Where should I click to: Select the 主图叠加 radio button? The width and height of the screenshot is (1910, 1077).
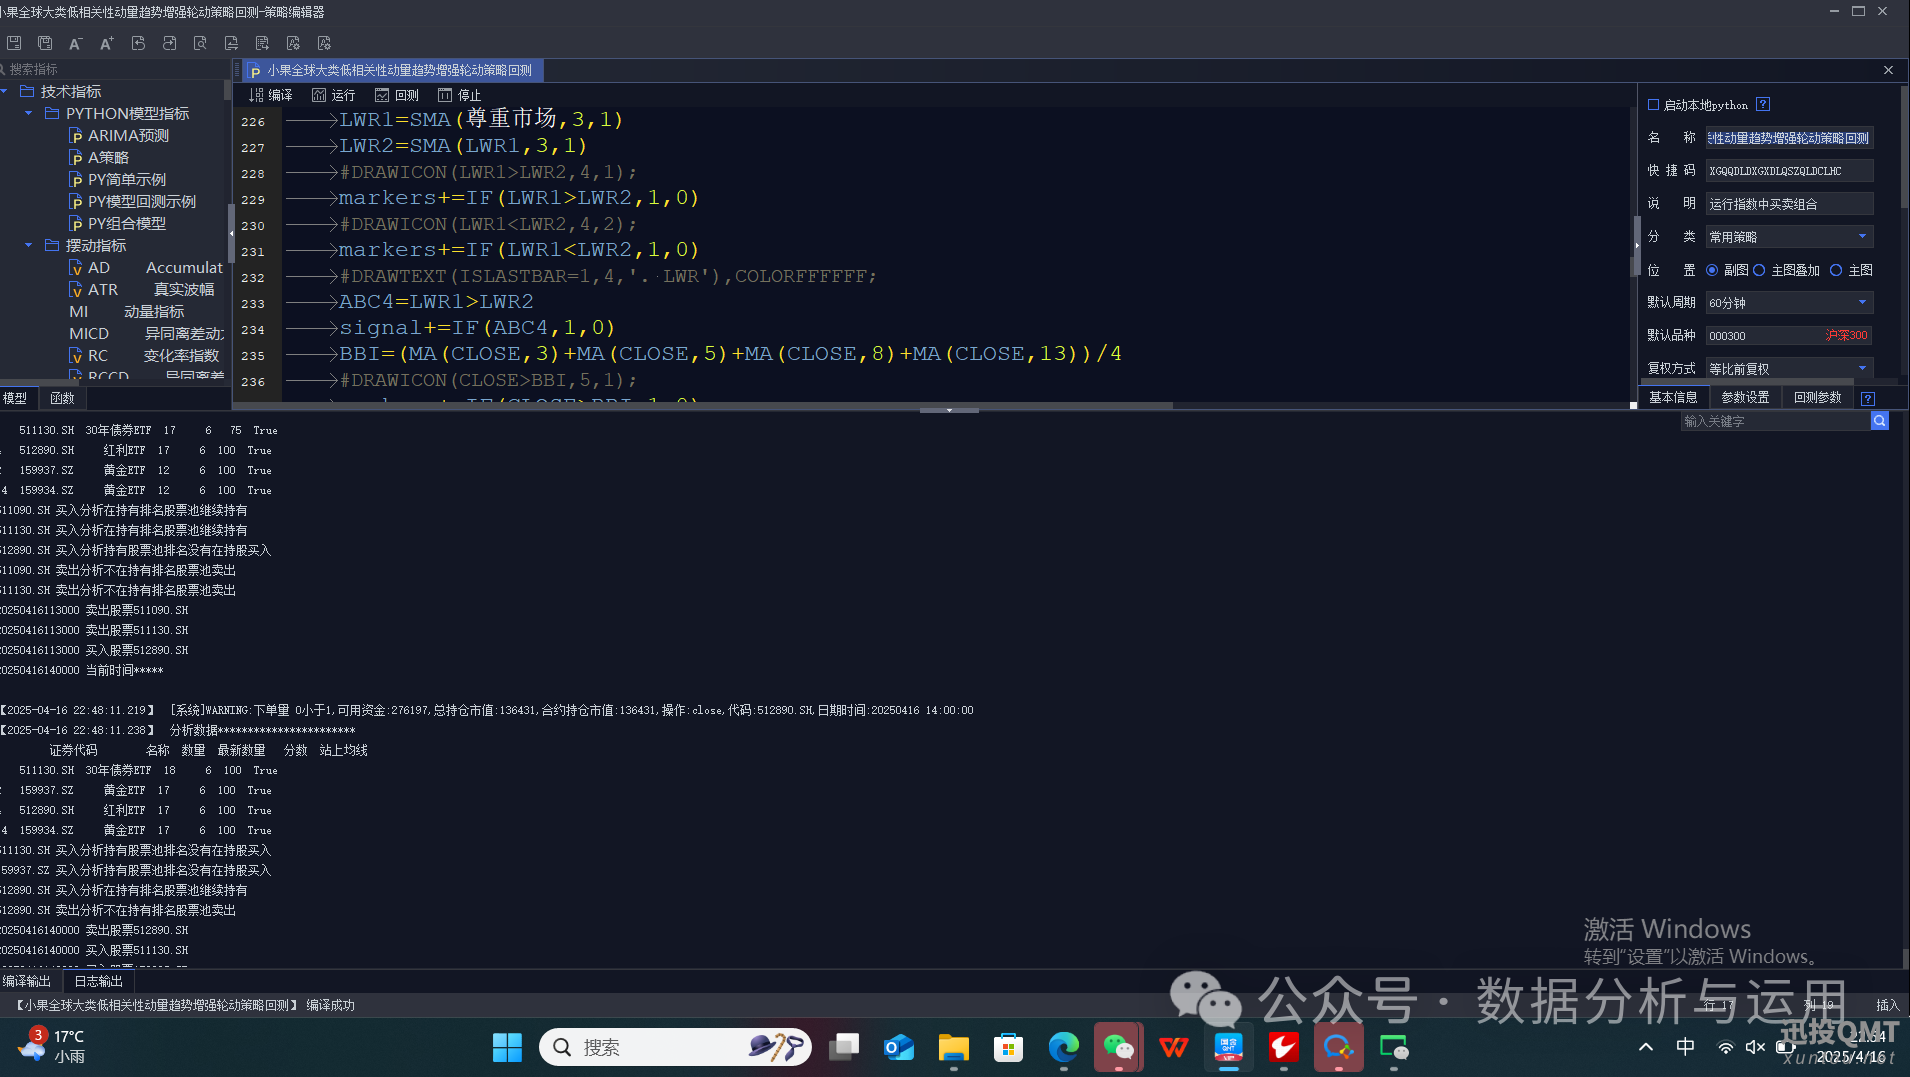[x=1759, y=270]
